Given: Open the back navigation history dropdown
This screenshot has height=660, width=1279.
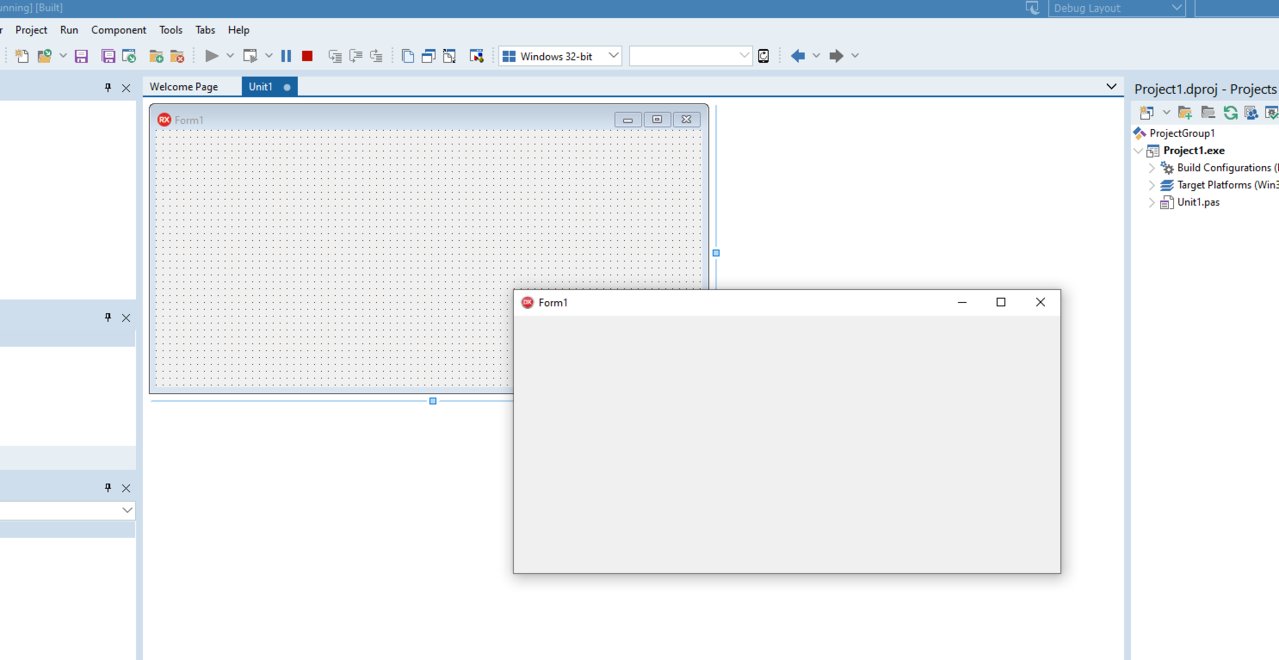Looking at the screenshot, I should coord(816,56).
